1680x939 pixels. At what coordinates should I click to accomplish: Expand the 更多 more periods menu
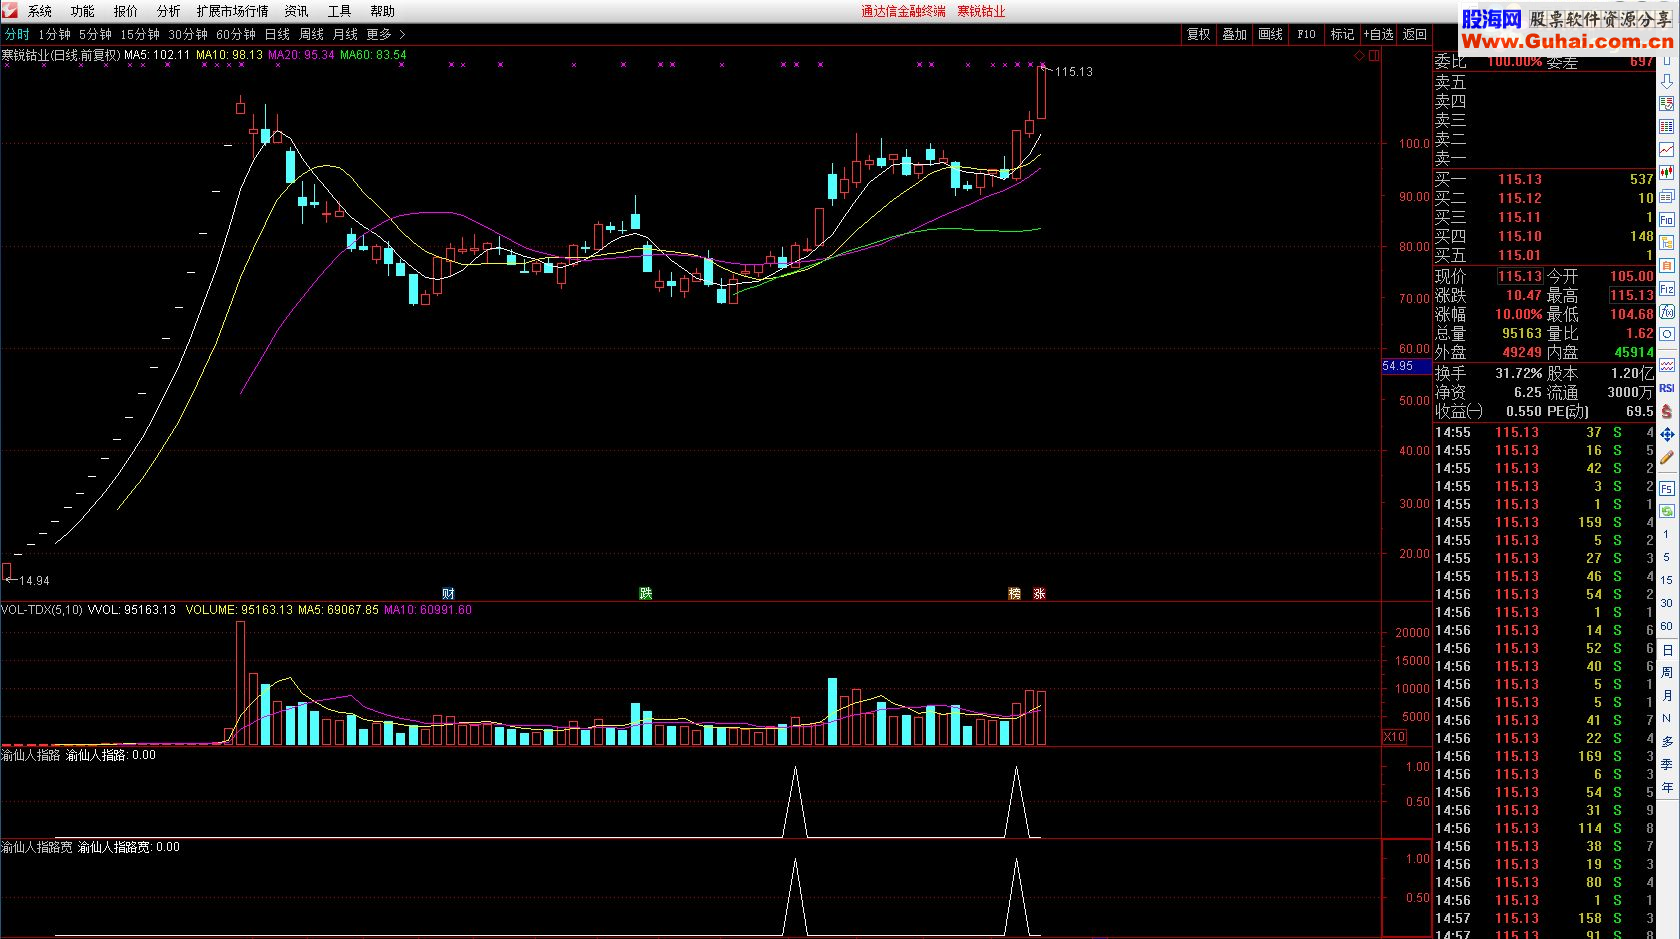pyautogui.click(x=385, y=34)
